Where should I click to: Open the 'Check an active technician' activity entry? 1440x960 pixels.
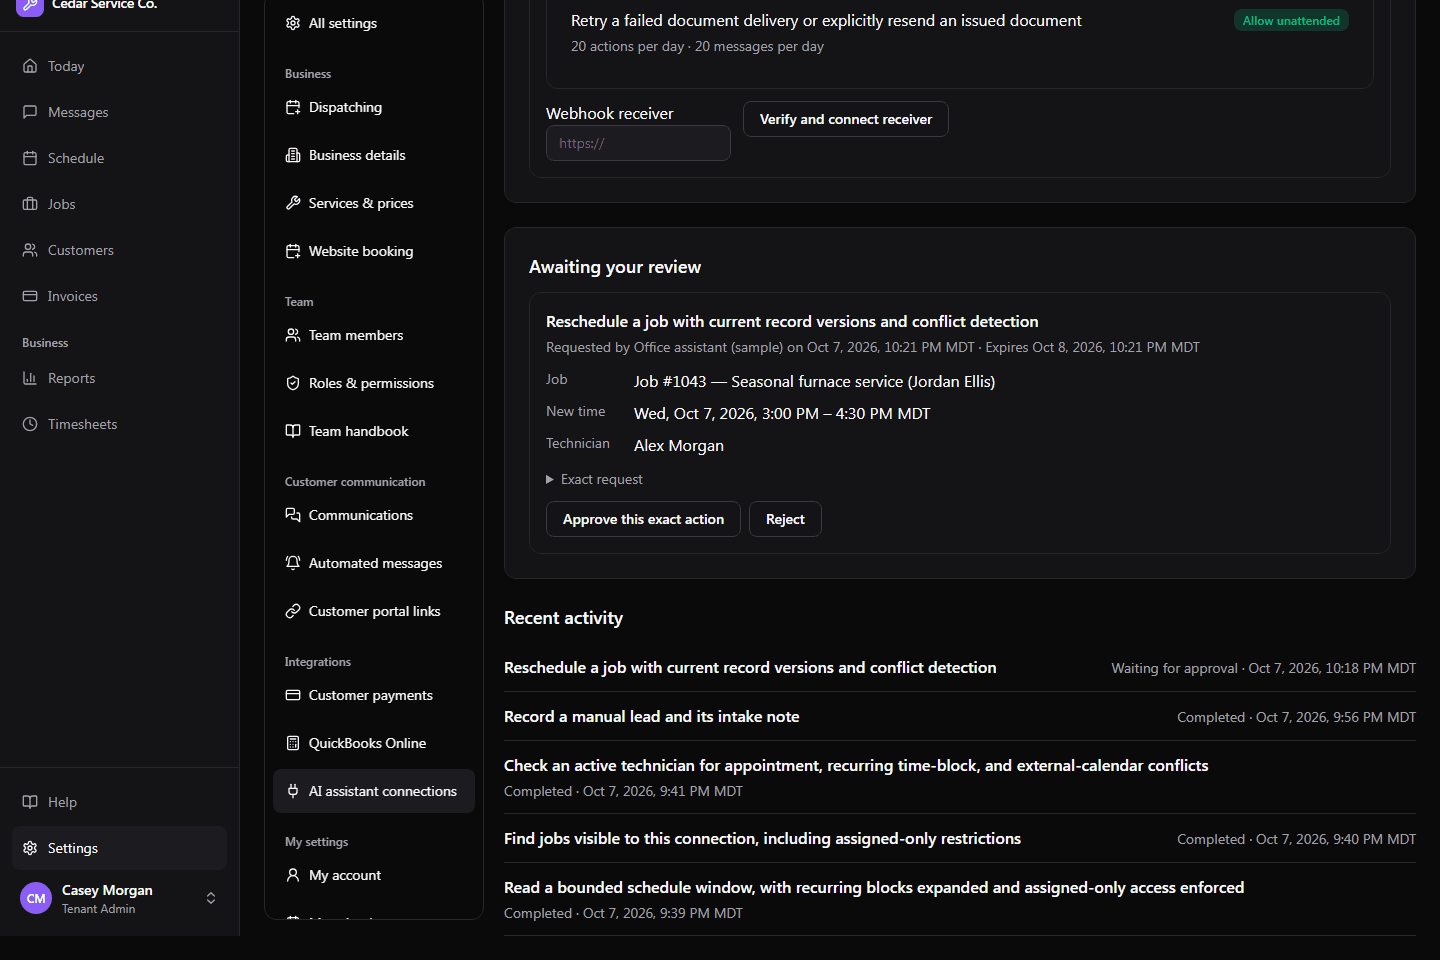[960, 778]
